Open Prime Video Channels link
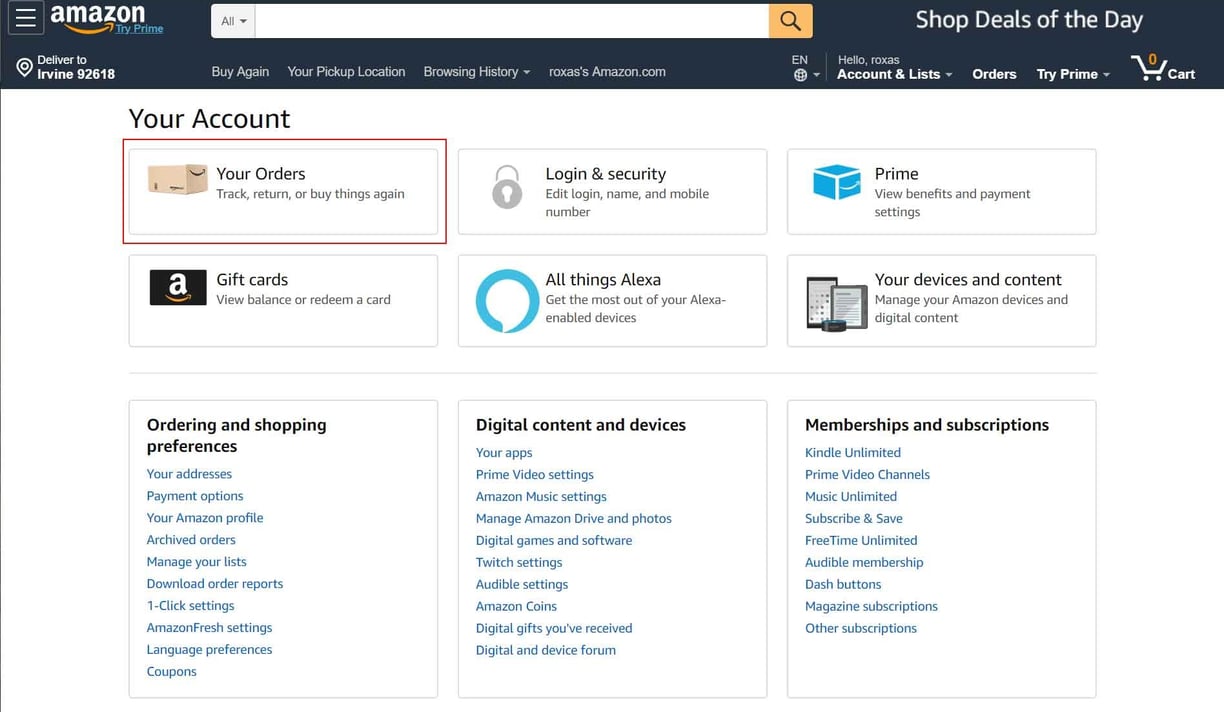The height and width of the screenshot is (712, 1224). 867,475
